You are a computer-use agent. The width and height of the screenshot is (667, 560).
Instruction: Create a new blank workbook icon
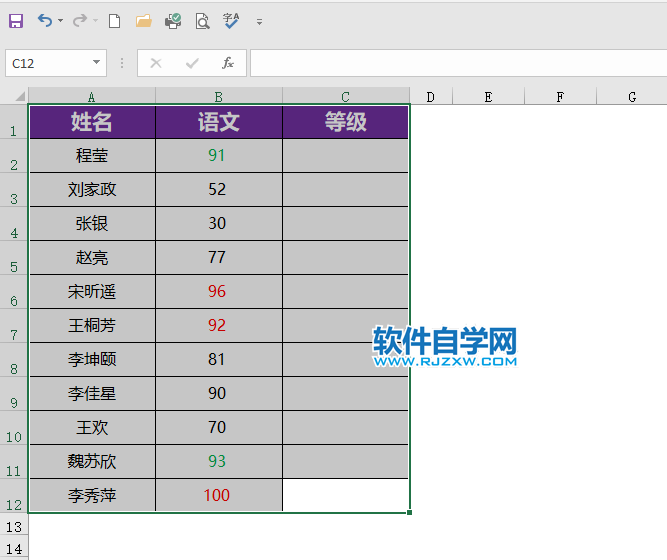114,20
